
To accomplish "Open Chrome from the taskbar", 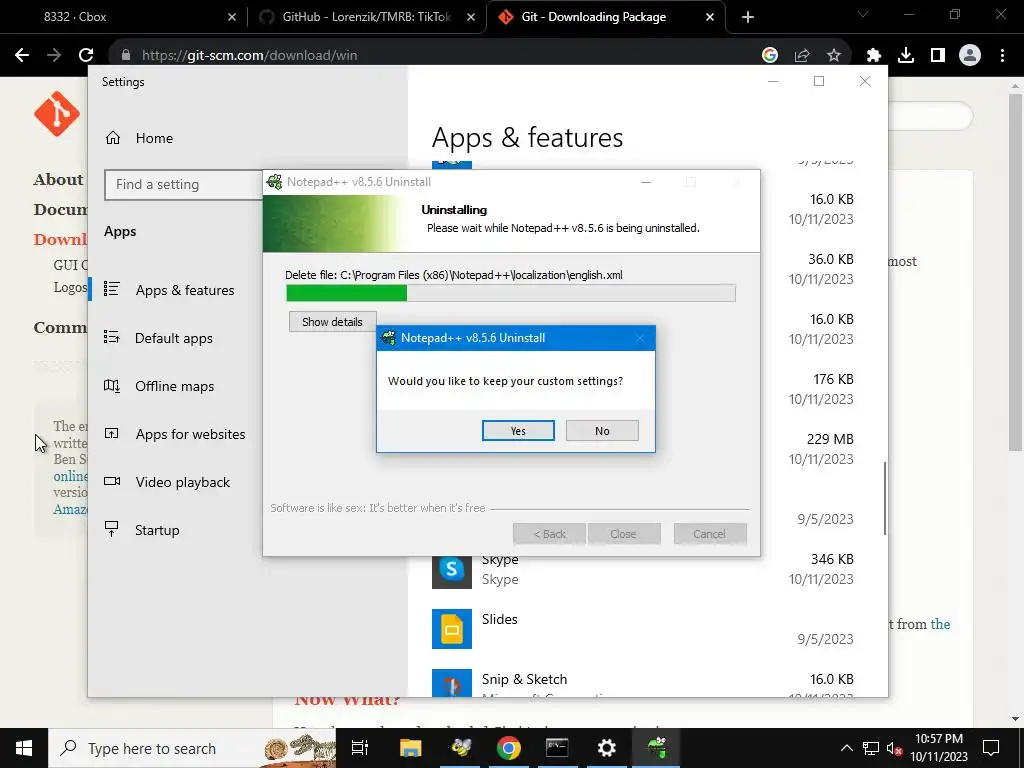I will click(509, 748).
